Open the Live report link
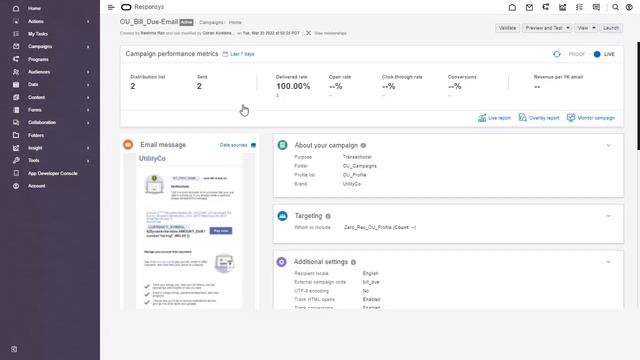This screenshot has width=640, height=360. tap(494, 118)
